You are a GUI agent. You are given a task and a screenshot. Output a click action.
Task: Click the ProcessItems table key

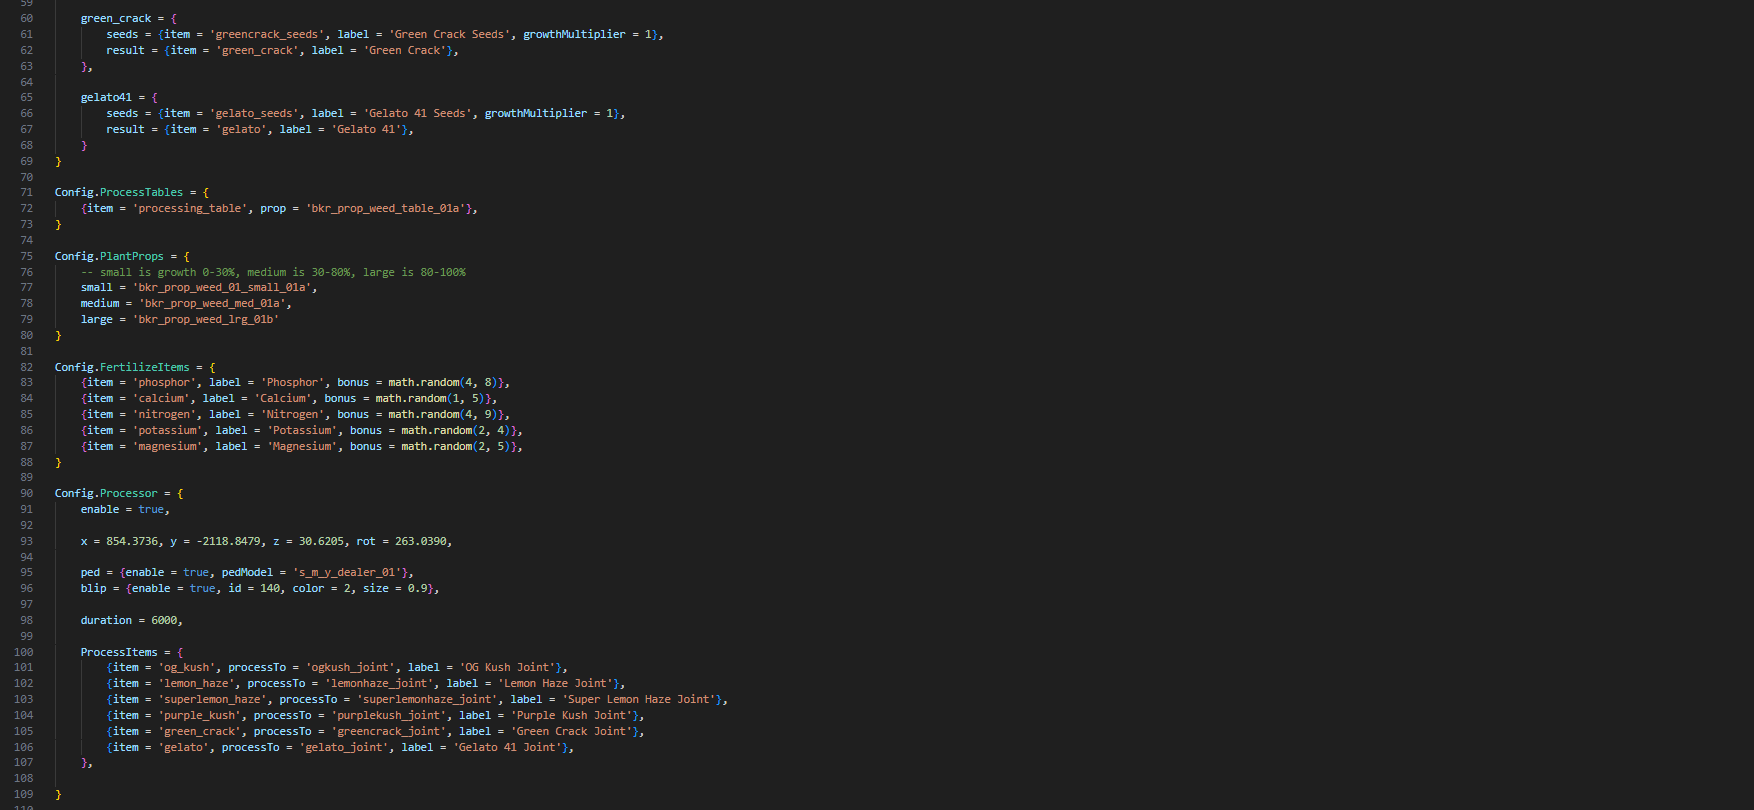pyautogui.click(x=119, y=652)
